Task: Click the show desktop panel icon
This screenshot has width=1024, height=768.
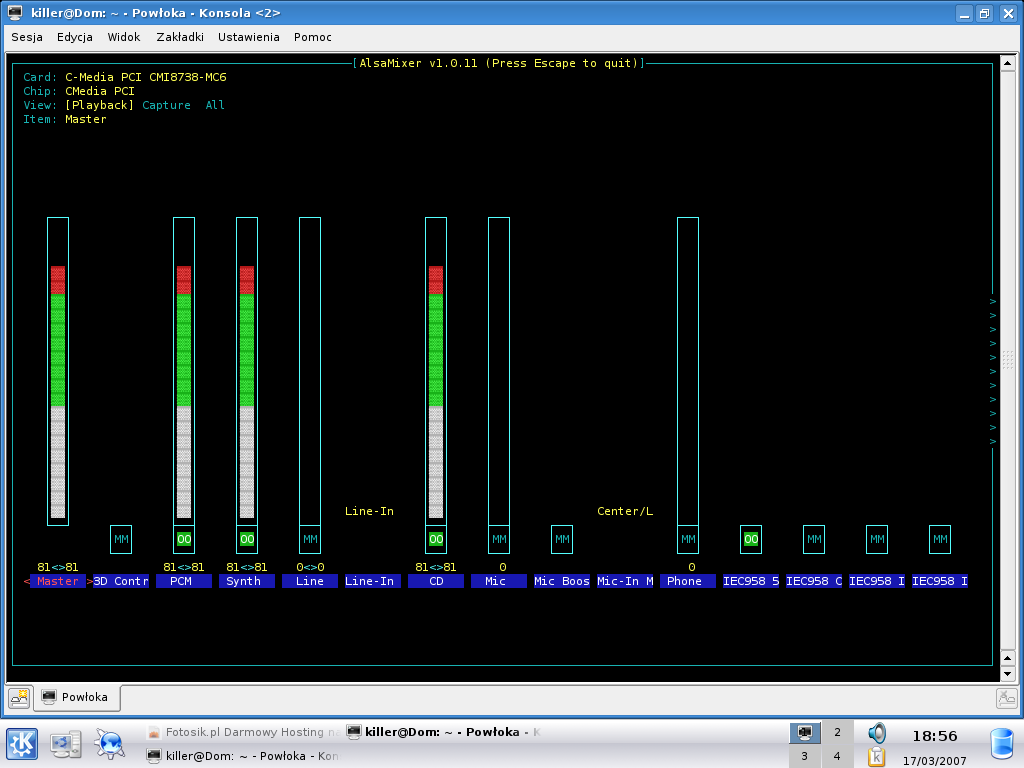Action: point(66,744)
